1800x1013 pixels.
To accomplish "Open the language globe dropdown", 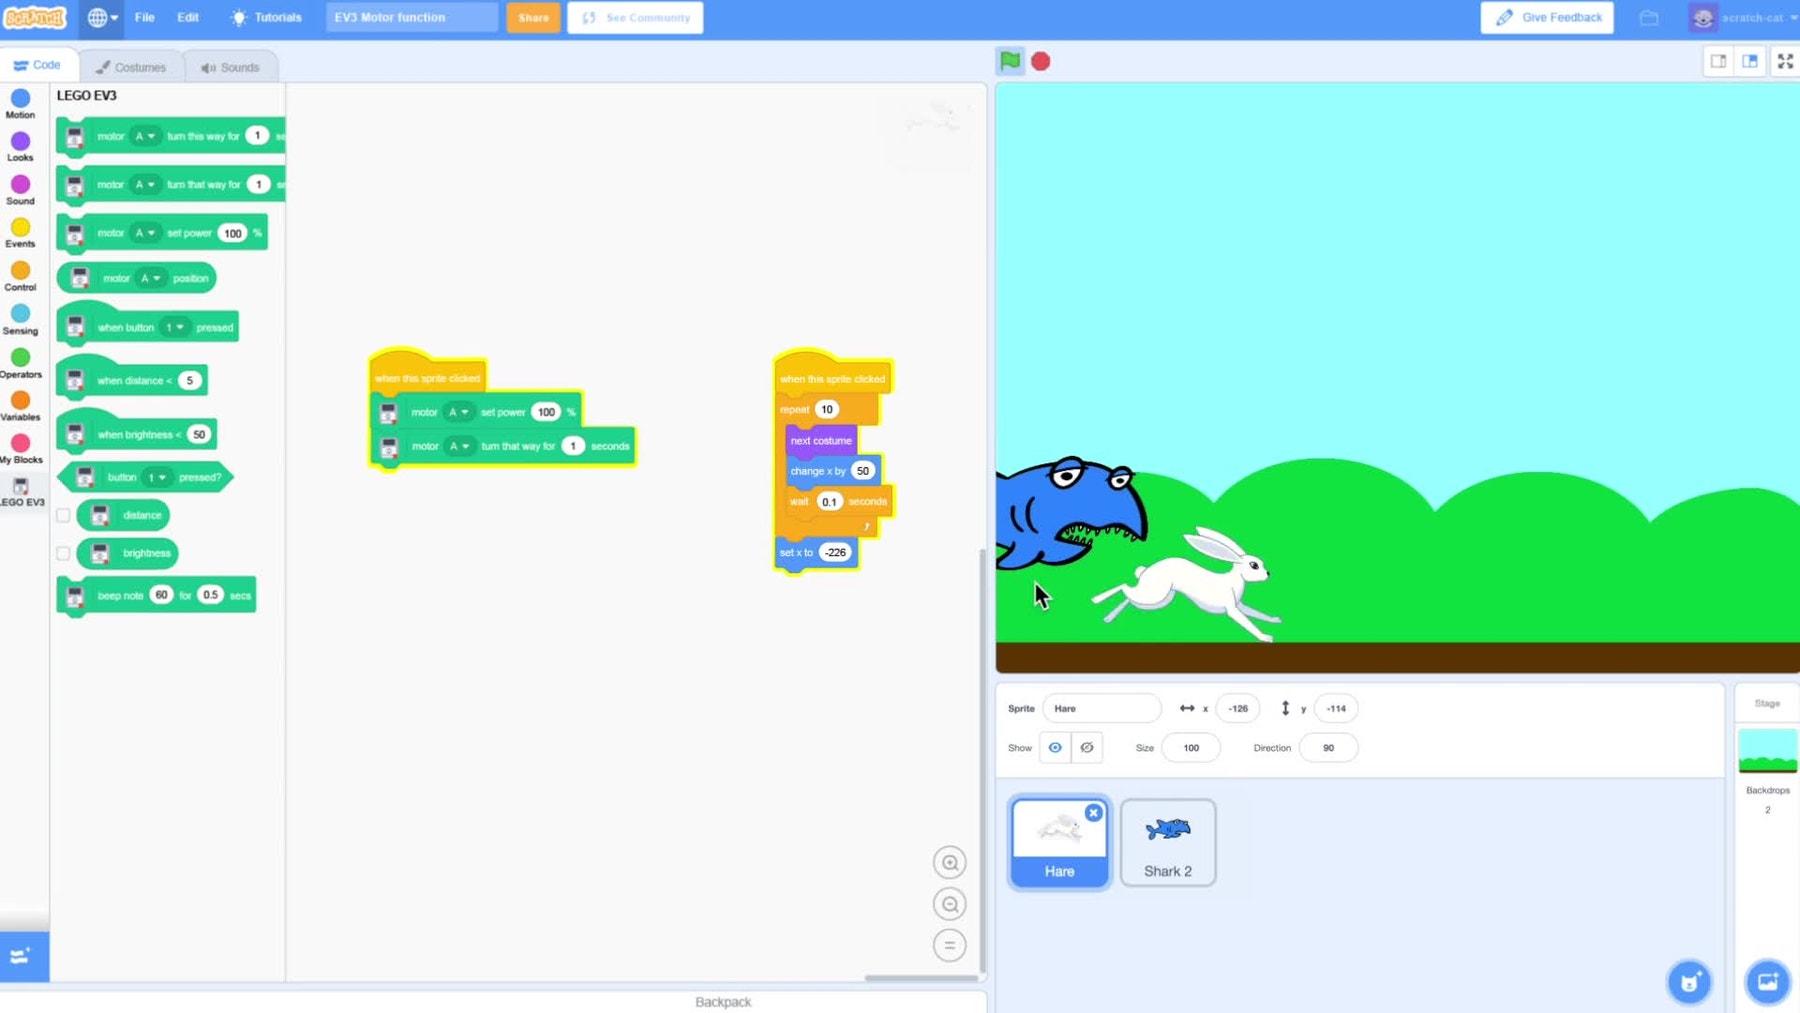I will [x=102, y=17].
